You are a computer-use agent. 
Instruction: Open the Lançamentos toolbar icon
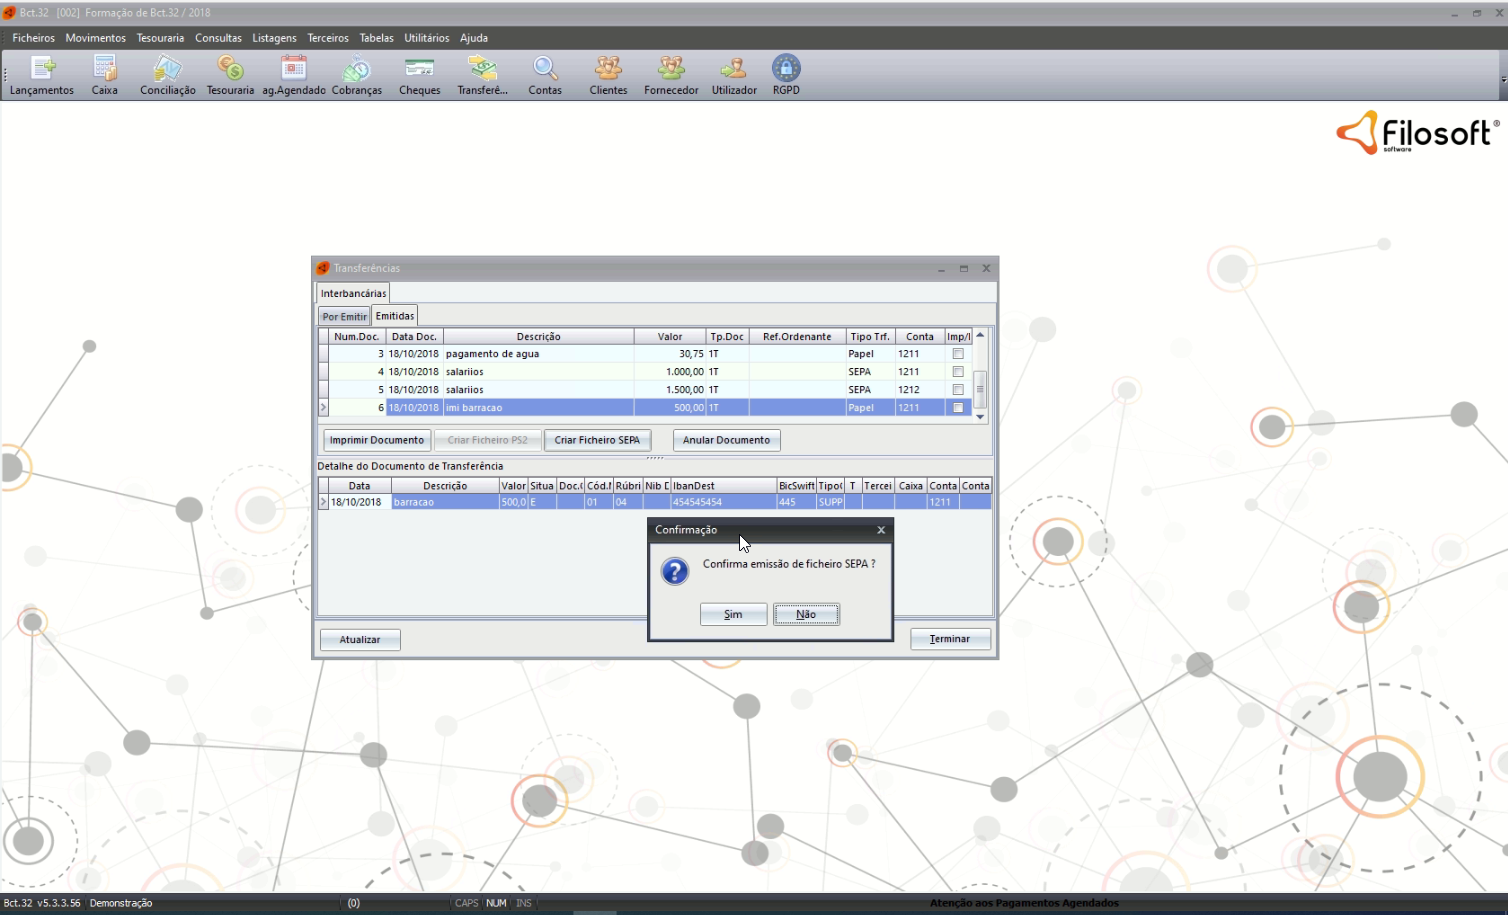pos(42,69)
